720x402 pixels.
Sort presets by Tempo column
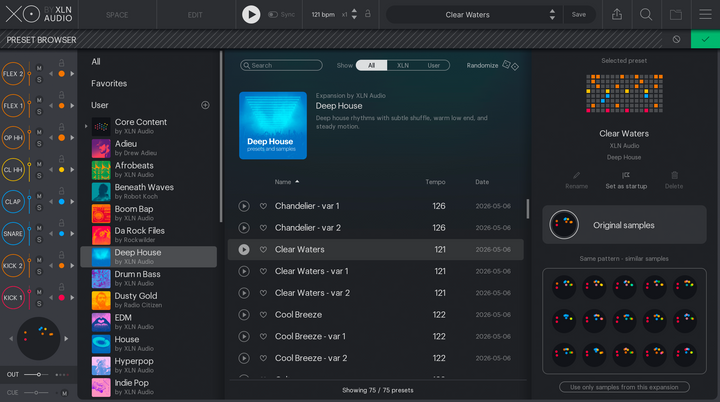[x=435, y=182]
